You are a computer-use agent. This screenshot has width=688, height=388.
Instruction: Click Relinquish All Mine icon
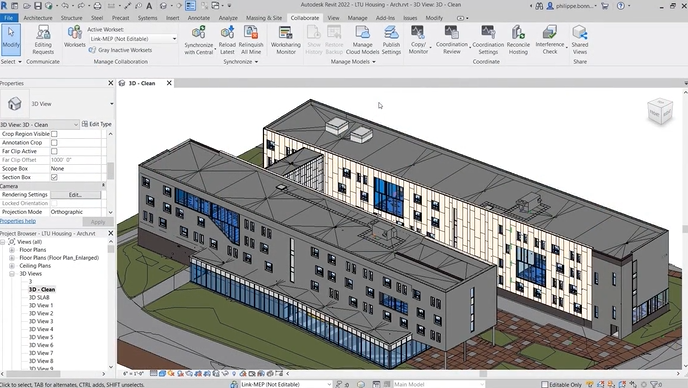(251, 32)
